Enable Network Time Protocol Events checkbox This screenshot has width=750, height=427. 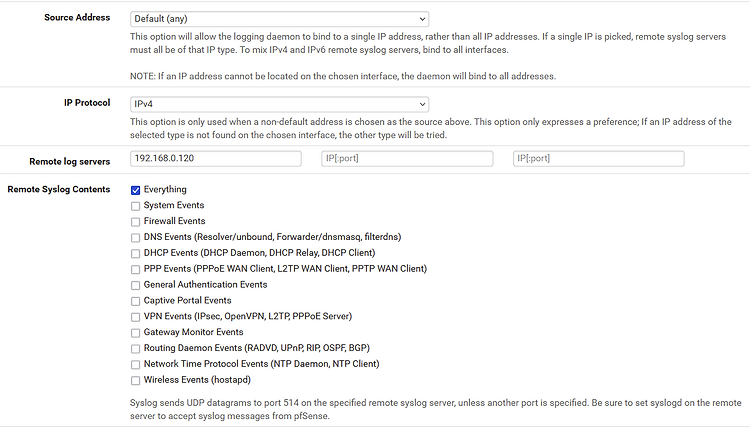click(x=135, y=364)
